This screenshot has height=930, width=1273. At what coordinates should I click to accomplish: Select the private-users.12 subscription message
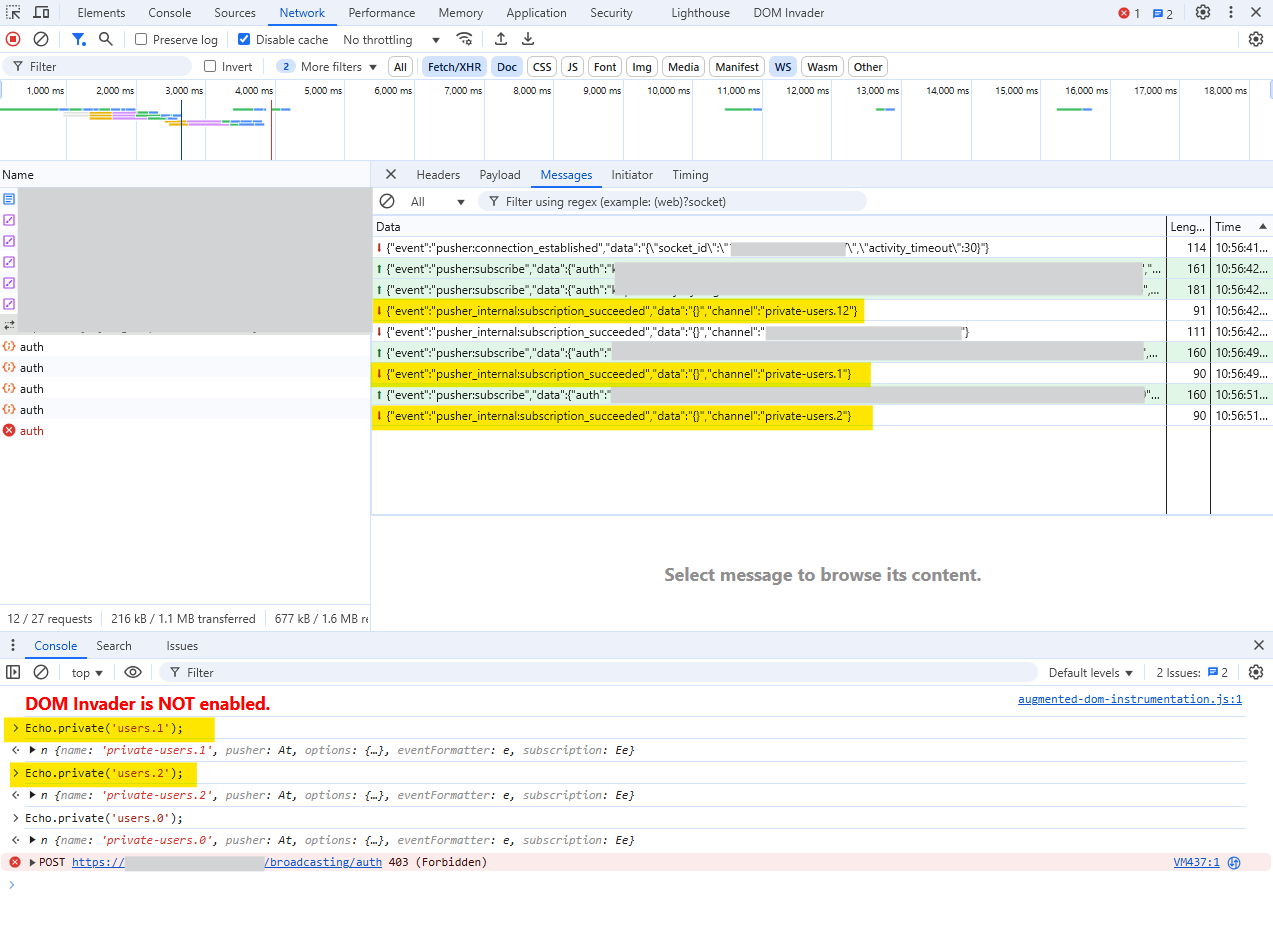click(769, 311)
